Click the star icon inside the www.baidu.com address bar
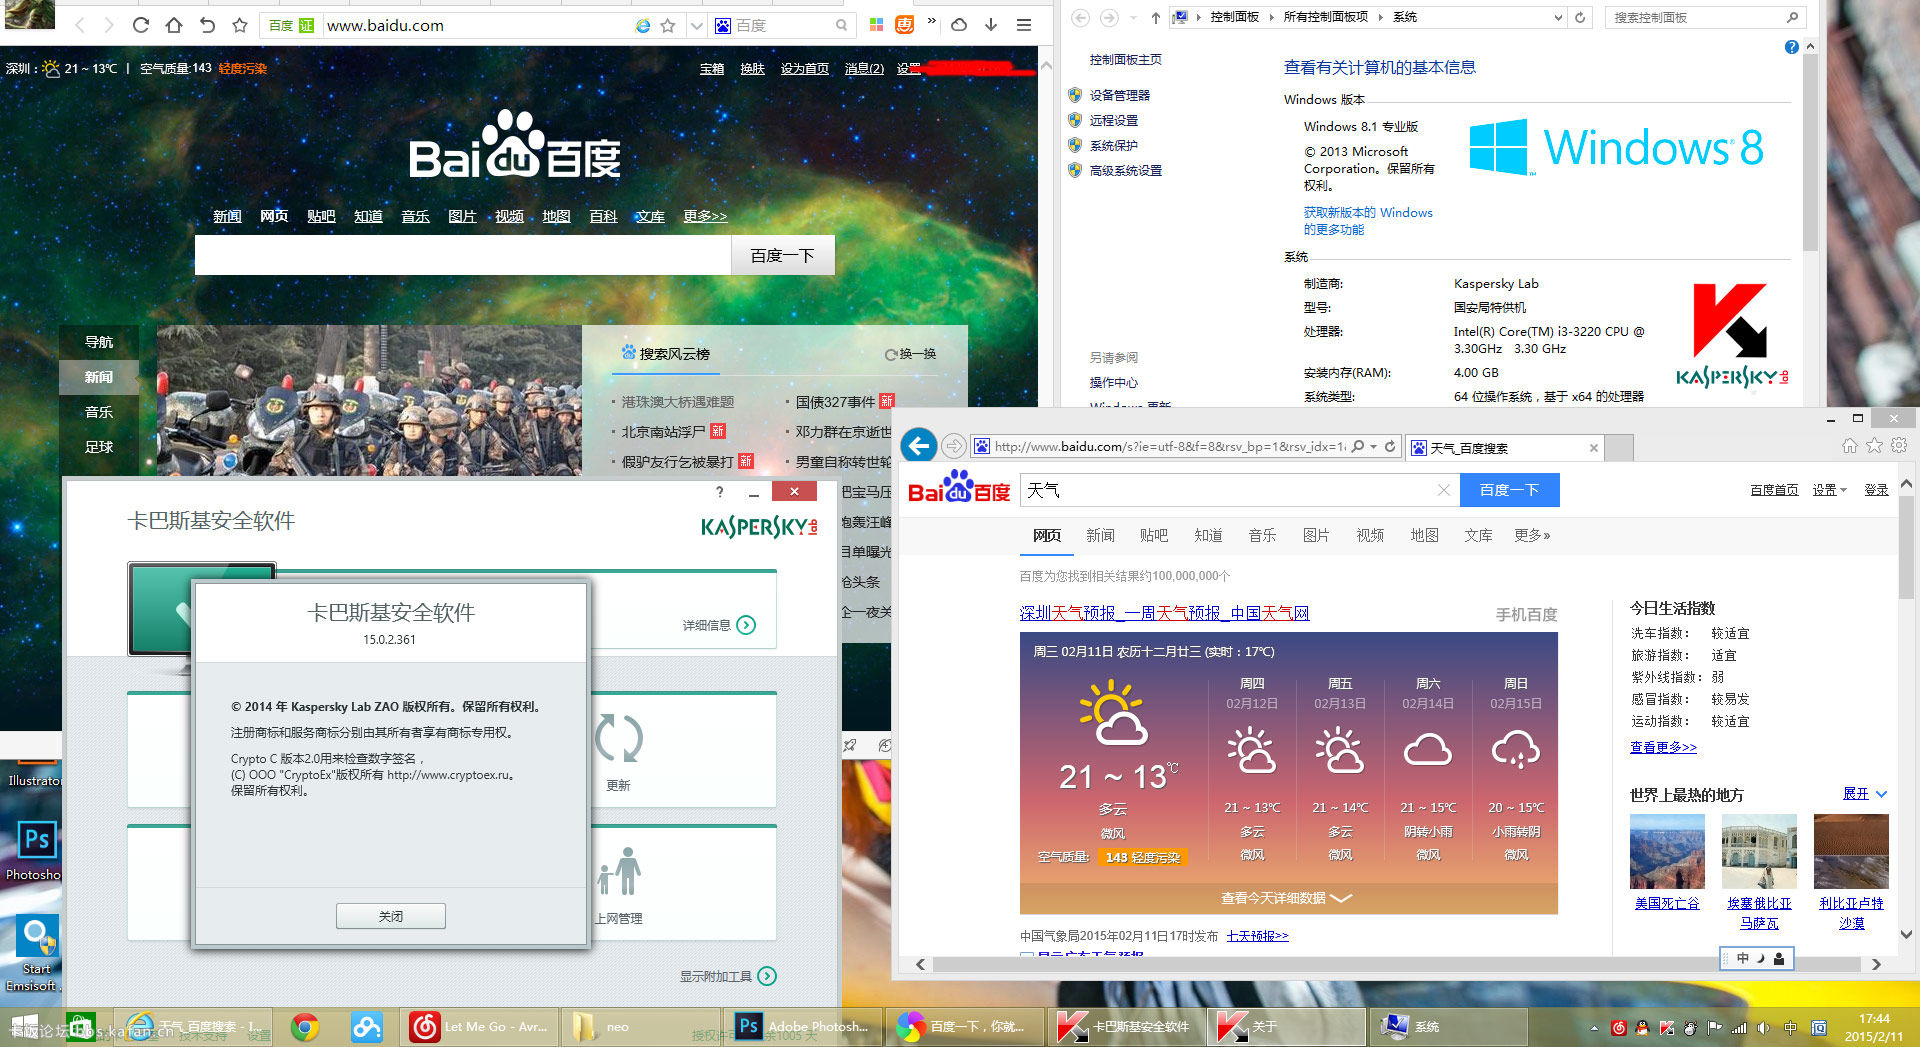This screenshot has width=1920, height=1047. tap(668, 26)
